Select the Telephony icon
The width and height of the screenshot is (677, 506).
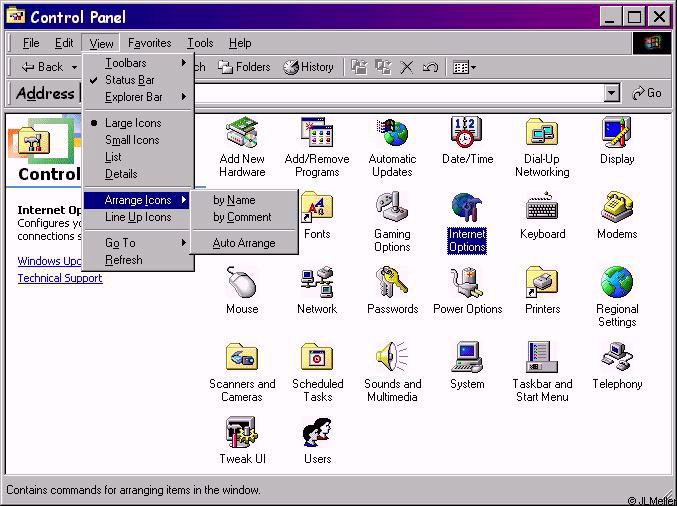tap(617, 357)
